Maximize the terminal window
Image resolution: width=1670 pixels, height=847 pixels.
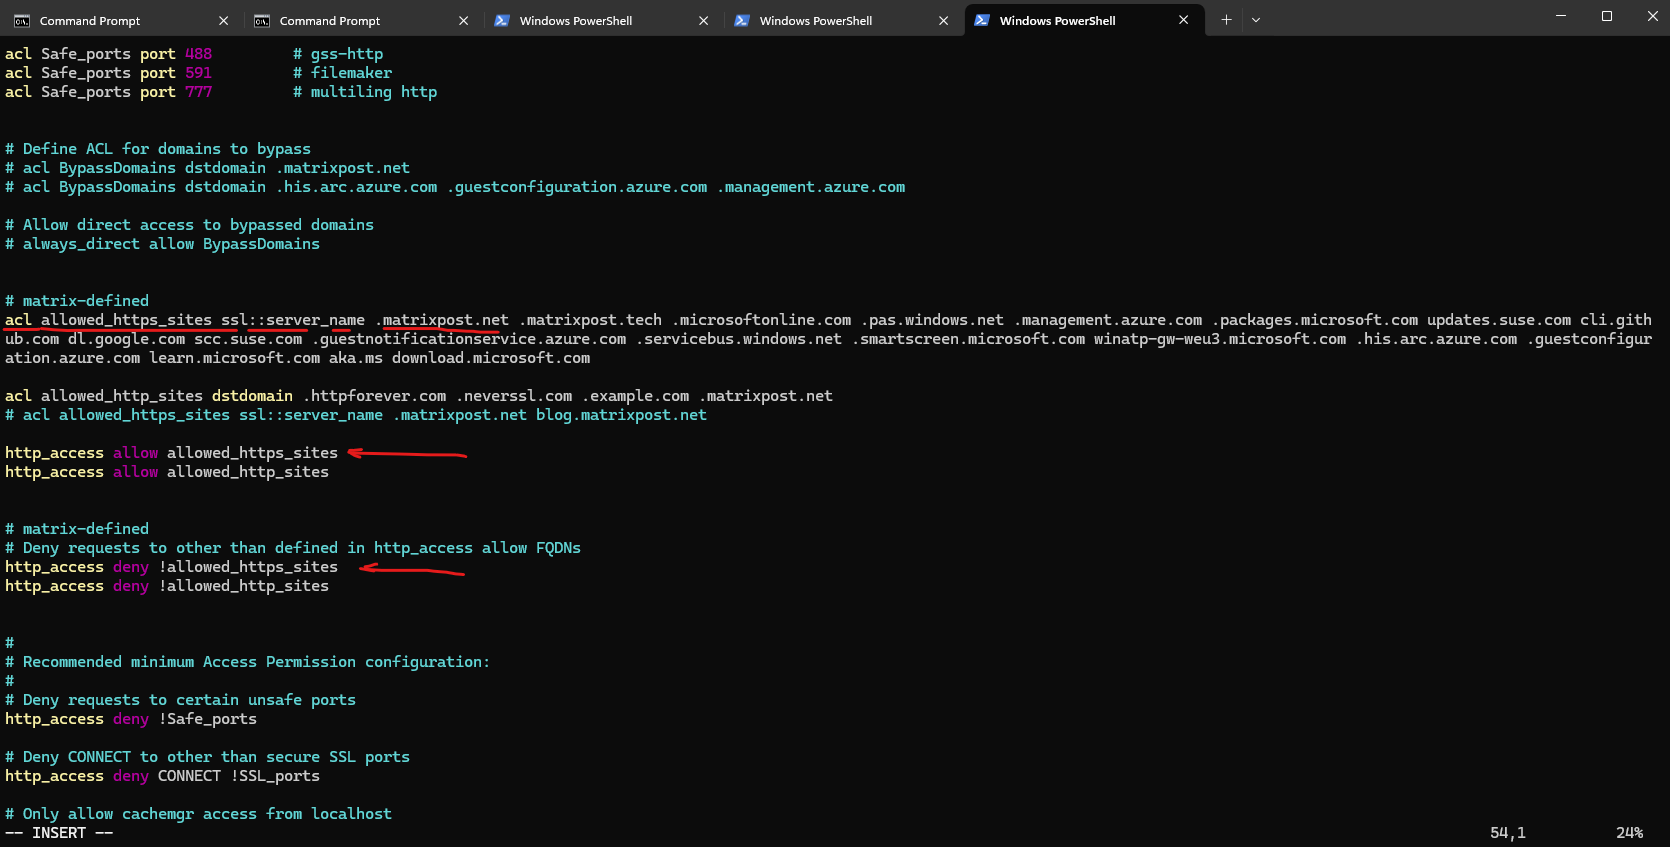coord(1607,17)
